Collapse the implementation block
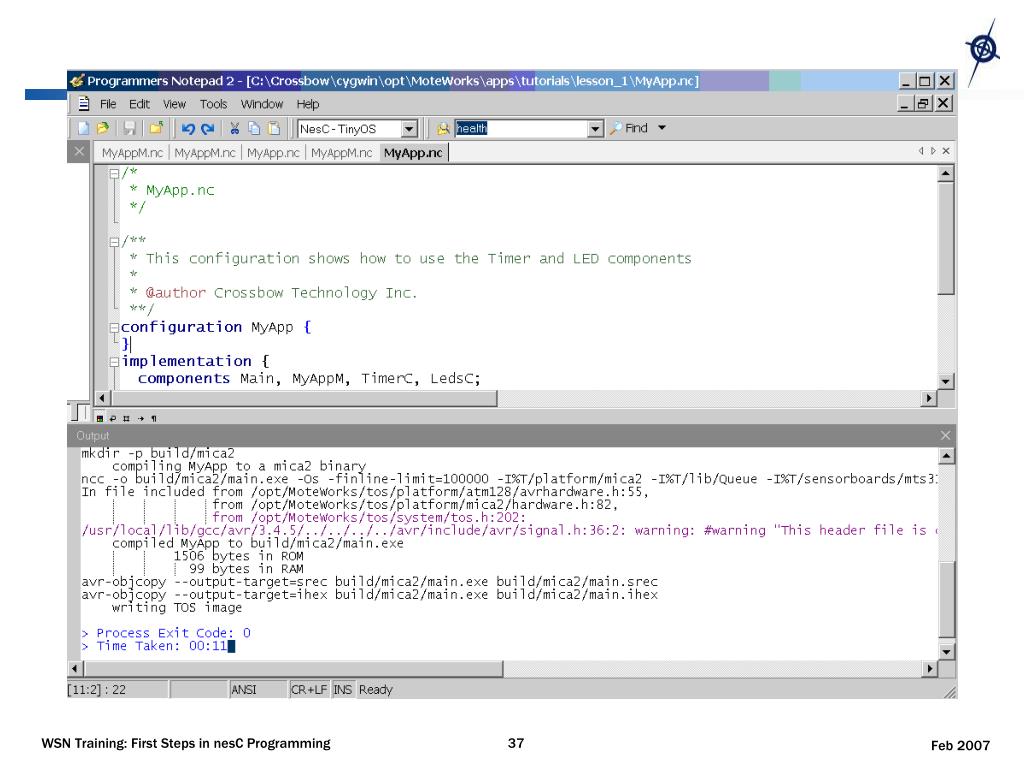The image size is (1024, 768). point(114,361)
